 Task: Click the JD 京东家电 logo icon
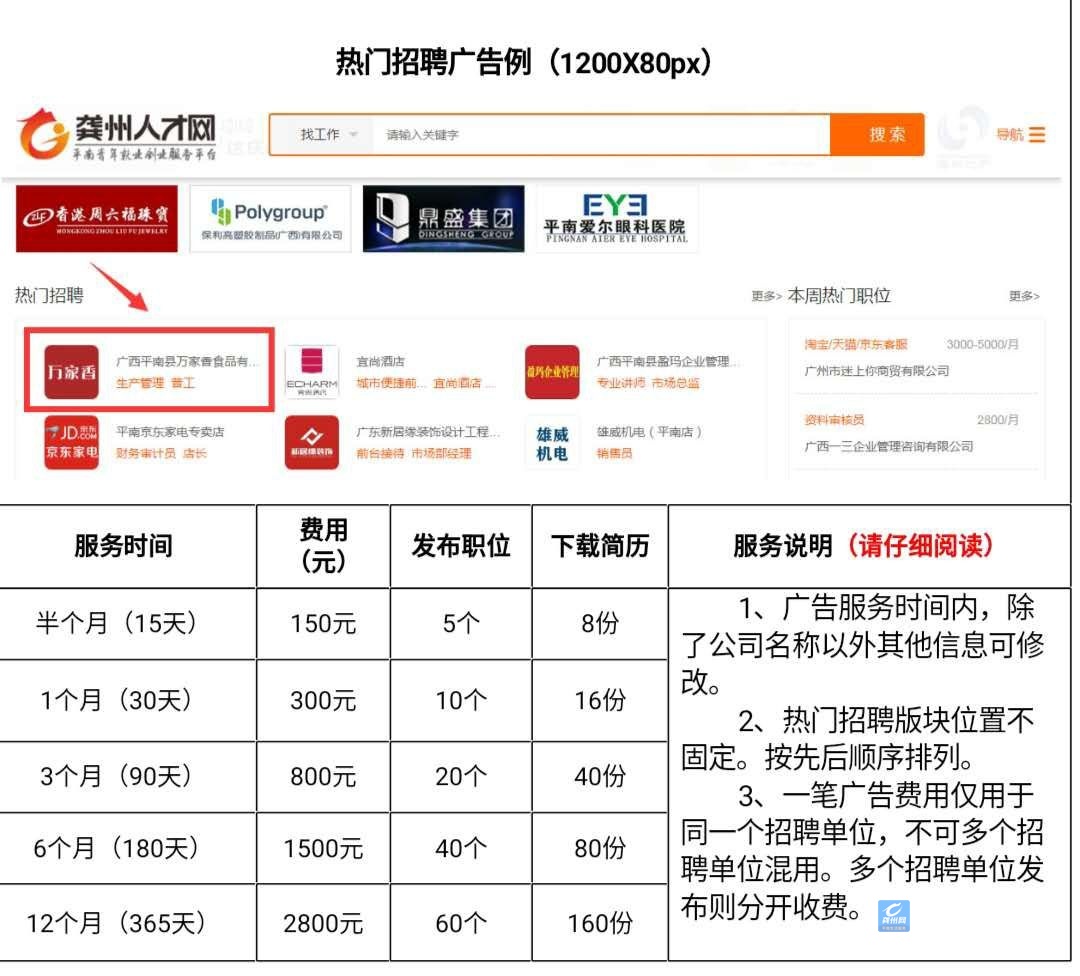pyautogui.click(x=72, y=443)
